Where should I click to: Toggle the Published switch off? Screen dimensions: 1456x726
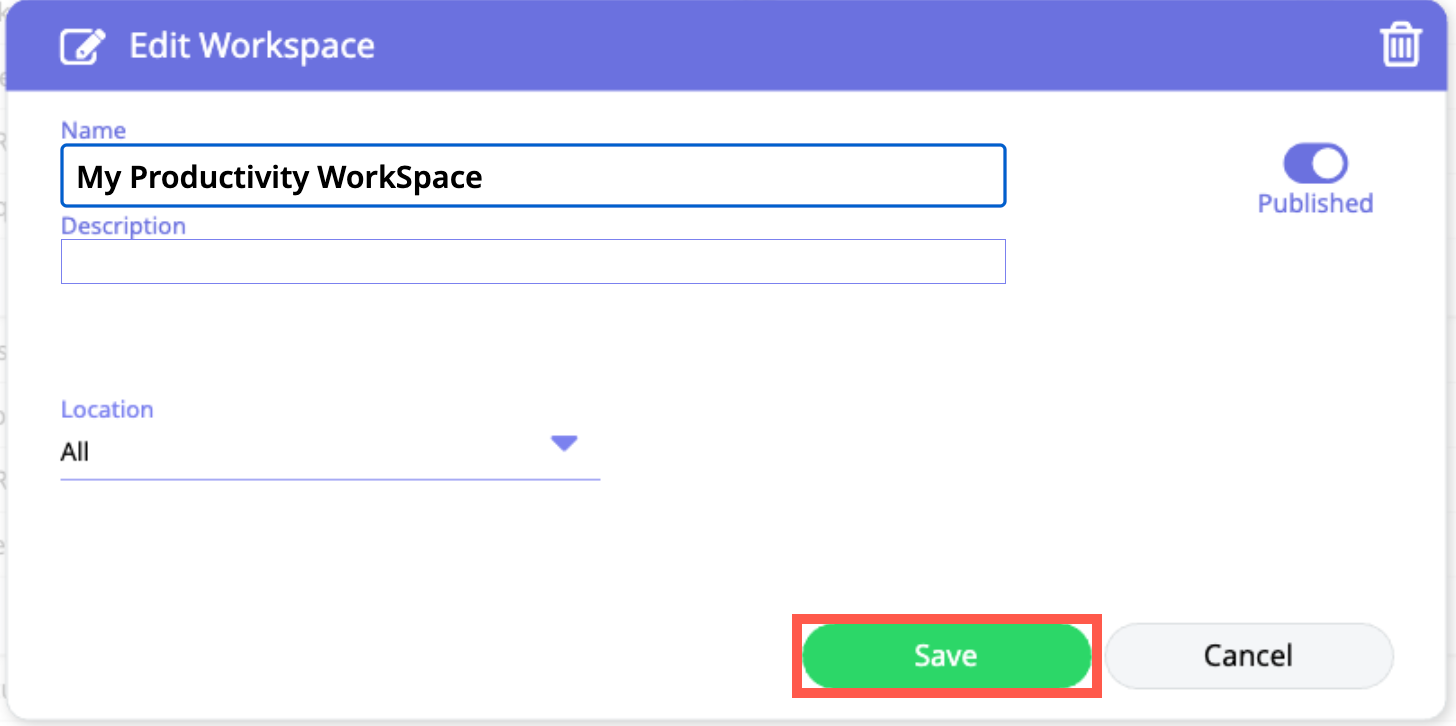tap(1315, 164)
